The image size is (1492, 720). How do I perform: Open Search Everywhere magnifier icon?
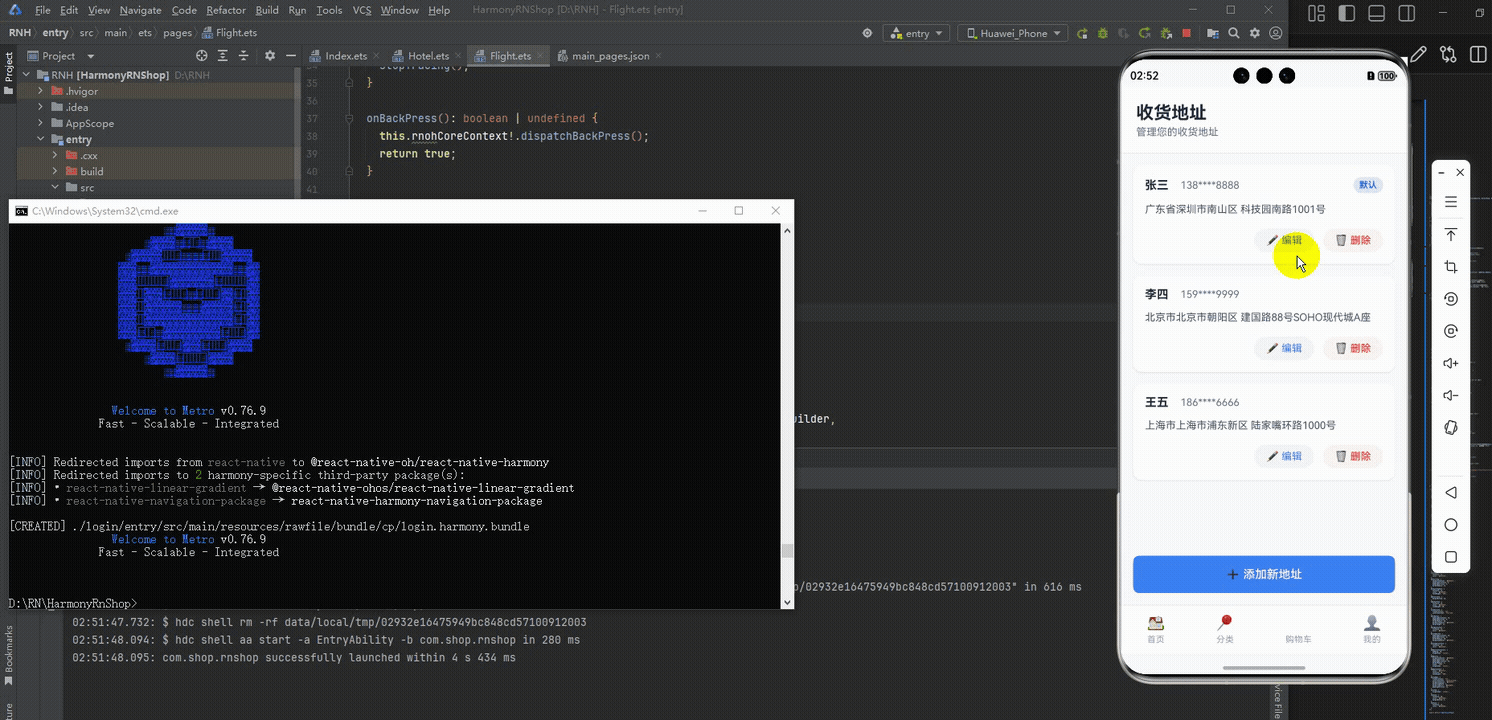(1234, 33)
